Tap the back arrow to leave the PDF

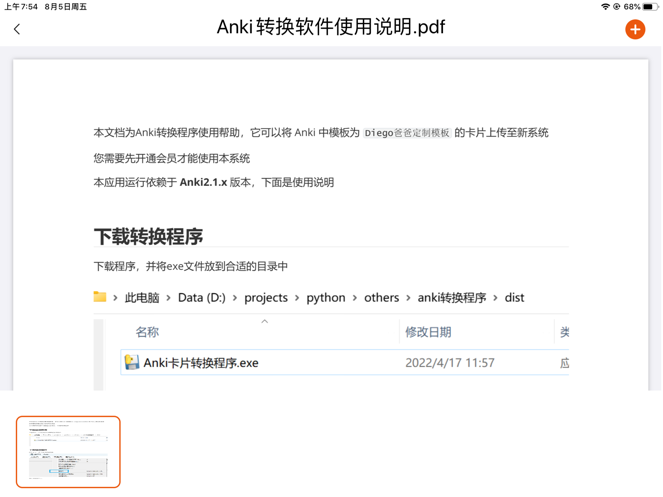click(17, 29)
